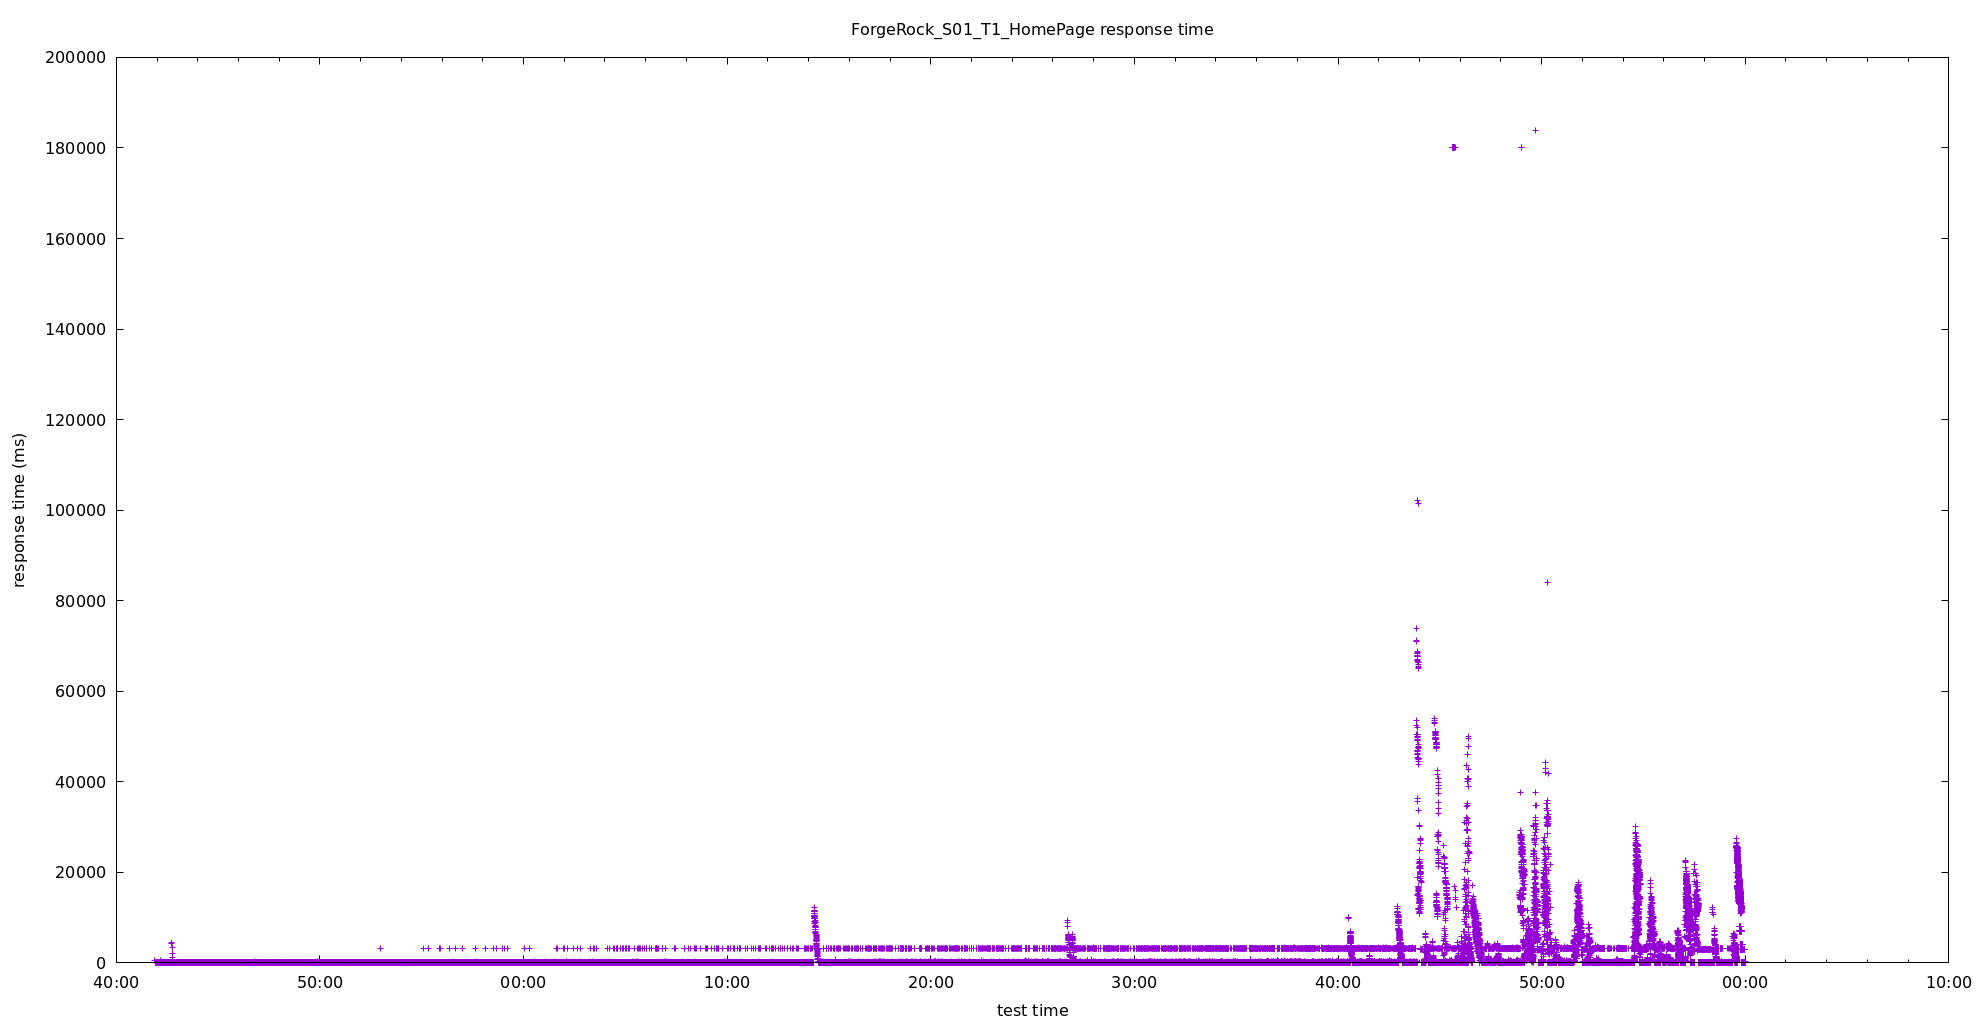The width and height of the screenshot is (1980, 1024).
Task: Click the 140000 y-axis tick label
Action: pos(76,329)
